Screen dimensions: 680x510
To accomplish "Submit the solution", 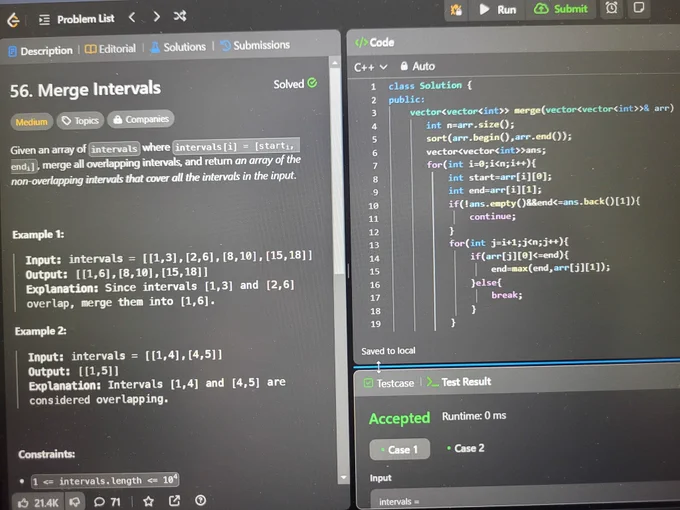I will [x=561, y=9].
